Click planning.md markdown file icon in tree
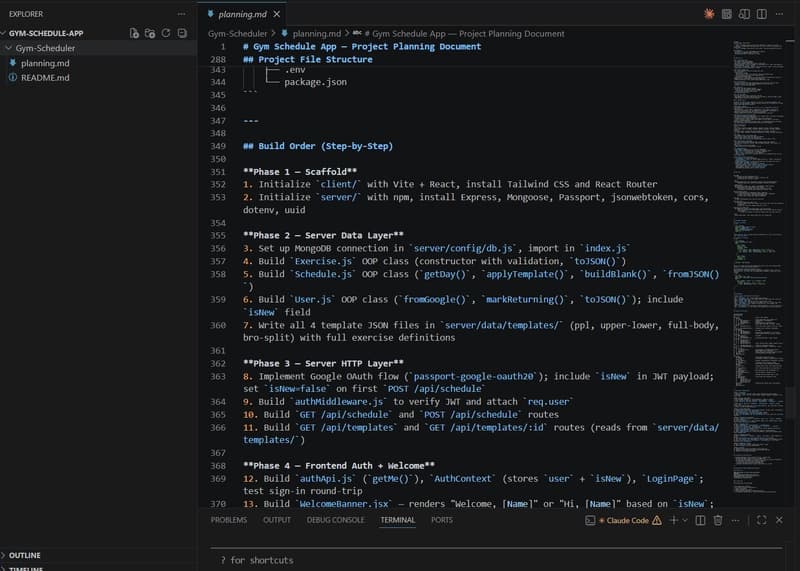This screenshot has width=800, height=571. click(x=13, y=63)
